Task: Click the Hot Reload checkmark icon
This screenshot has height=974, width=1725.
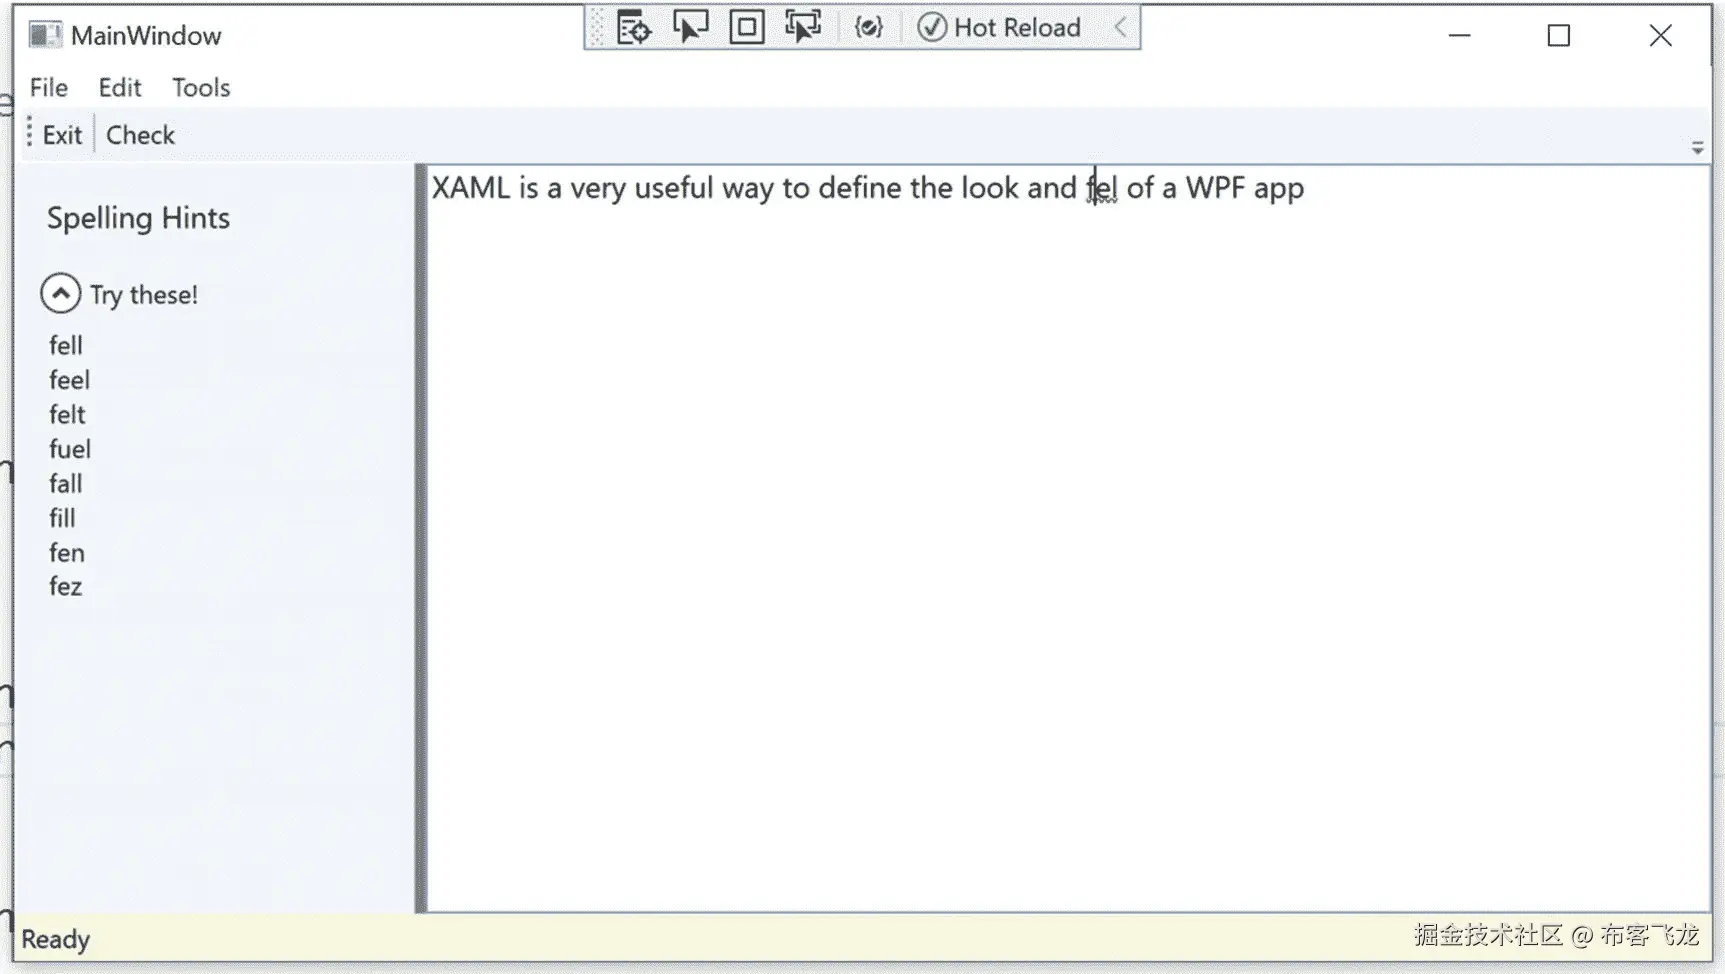Action: pos(932,27)
